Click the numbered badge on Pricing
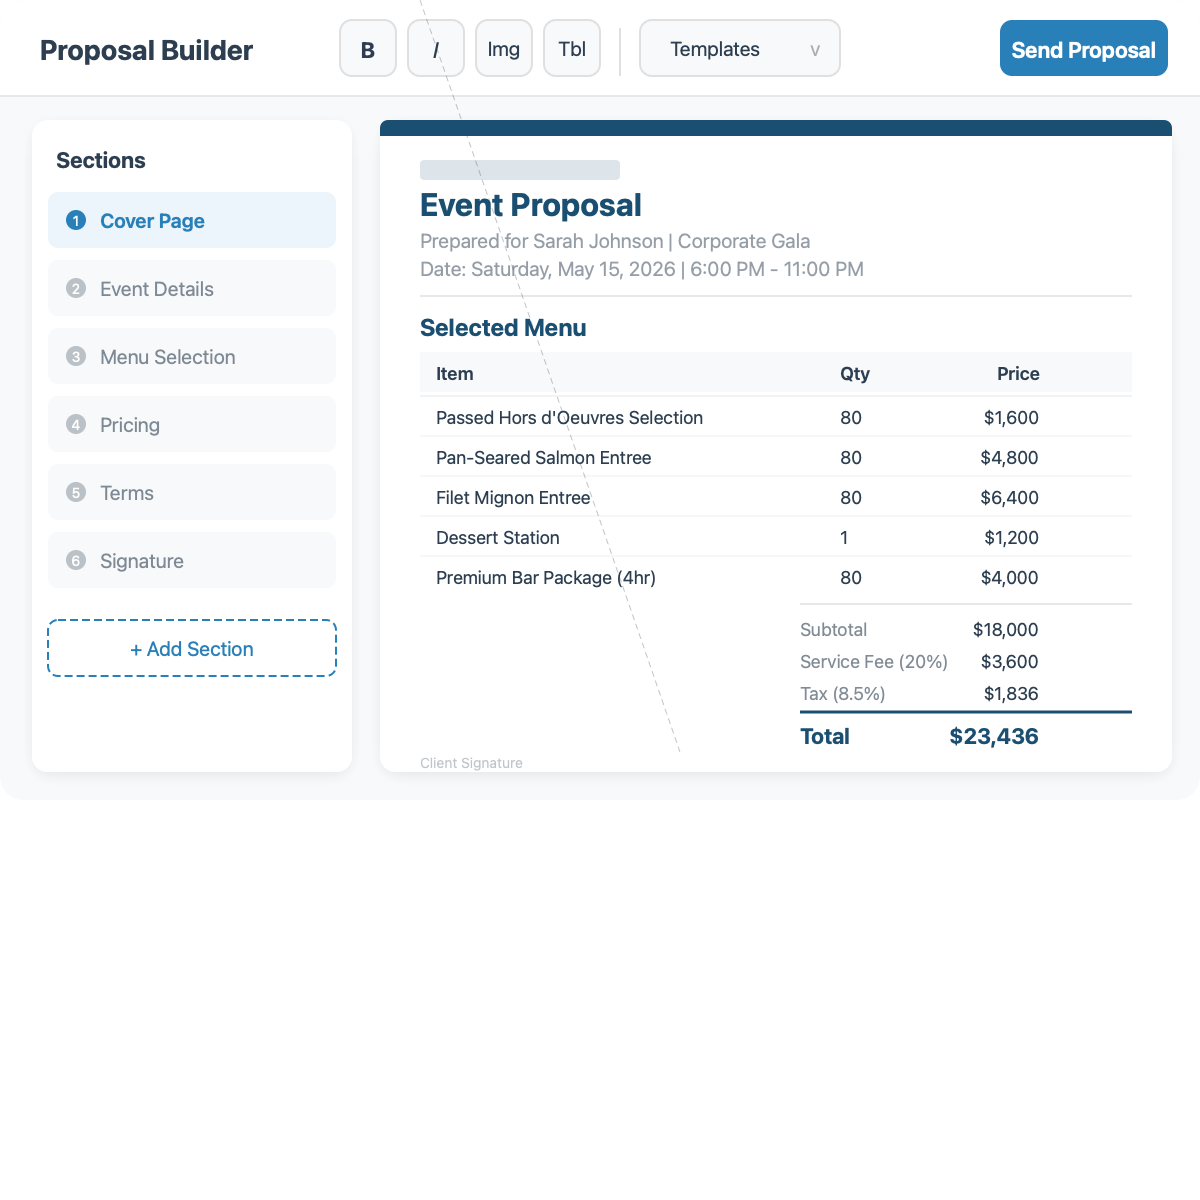The width and height of the screenshot is (1200, 1200). (76, 424)
